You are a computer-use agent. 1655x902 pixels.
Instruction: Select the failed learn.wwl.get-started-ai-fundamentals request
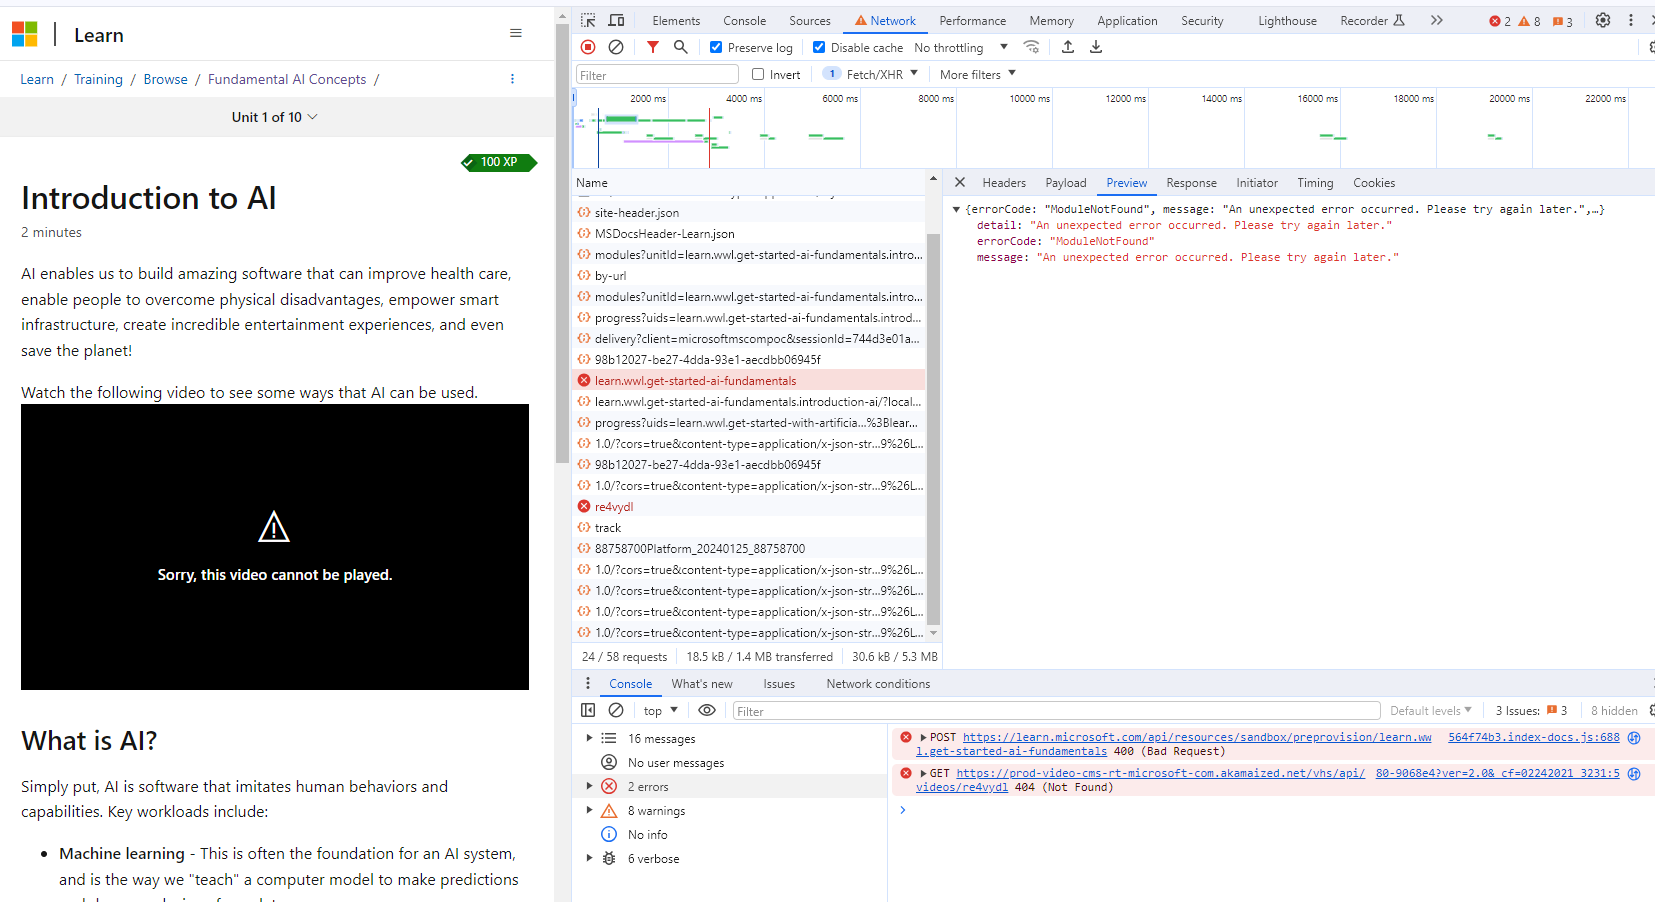tap(748, 380)
